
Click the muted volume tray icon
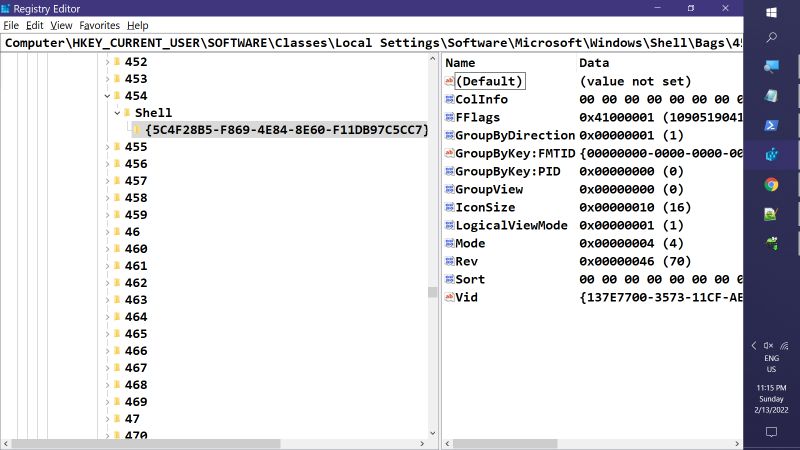(768, 345)
